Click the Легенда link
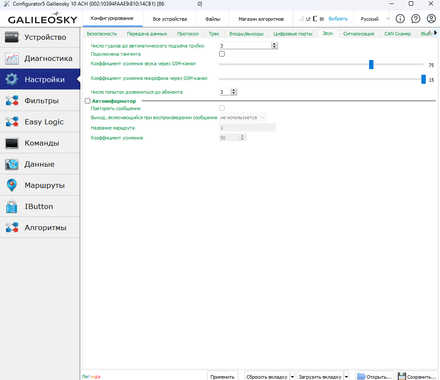Screen dimensions: 440x380 (x=91, y=377)
